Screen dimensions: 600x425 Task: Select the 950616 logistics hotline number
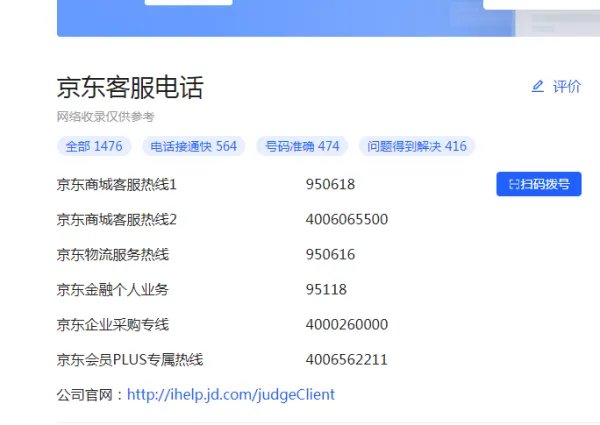pyautogui.click(x=330, y=255)
